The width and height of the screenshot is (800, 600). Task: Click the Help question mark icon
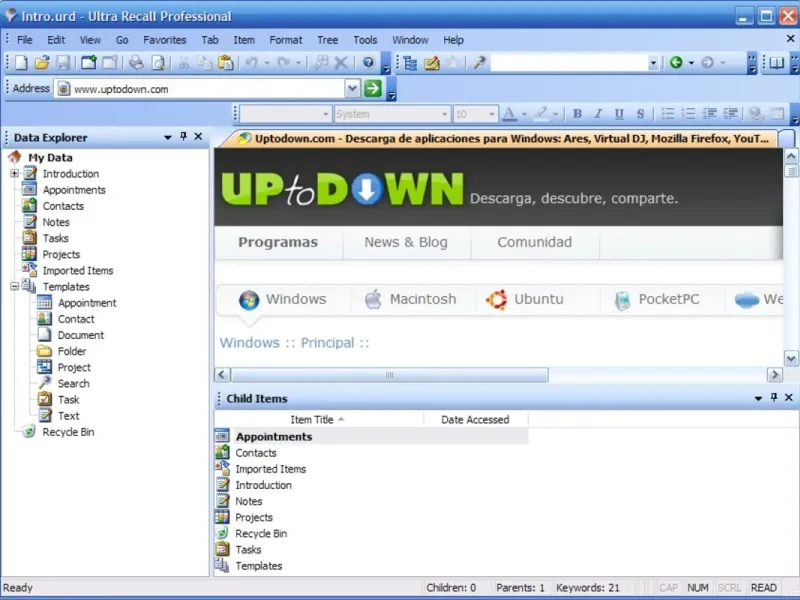click(x=368, y=63)
